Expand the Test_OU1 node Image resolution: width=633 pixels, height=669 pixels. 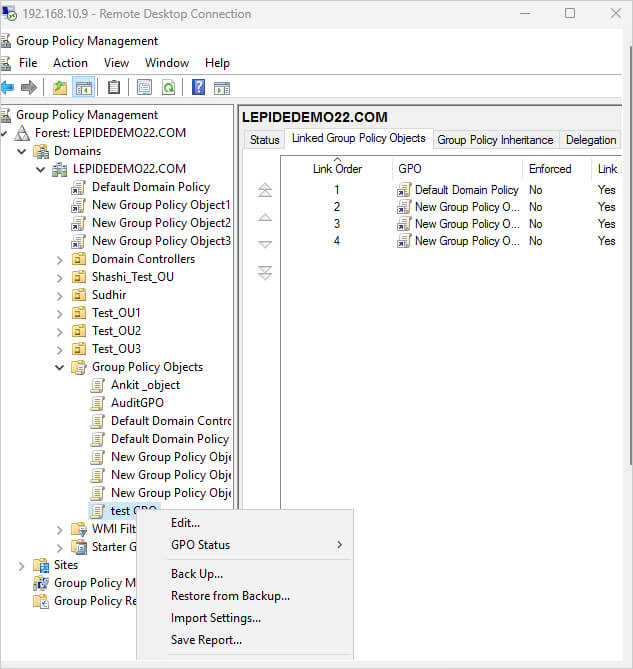(60, 314)
